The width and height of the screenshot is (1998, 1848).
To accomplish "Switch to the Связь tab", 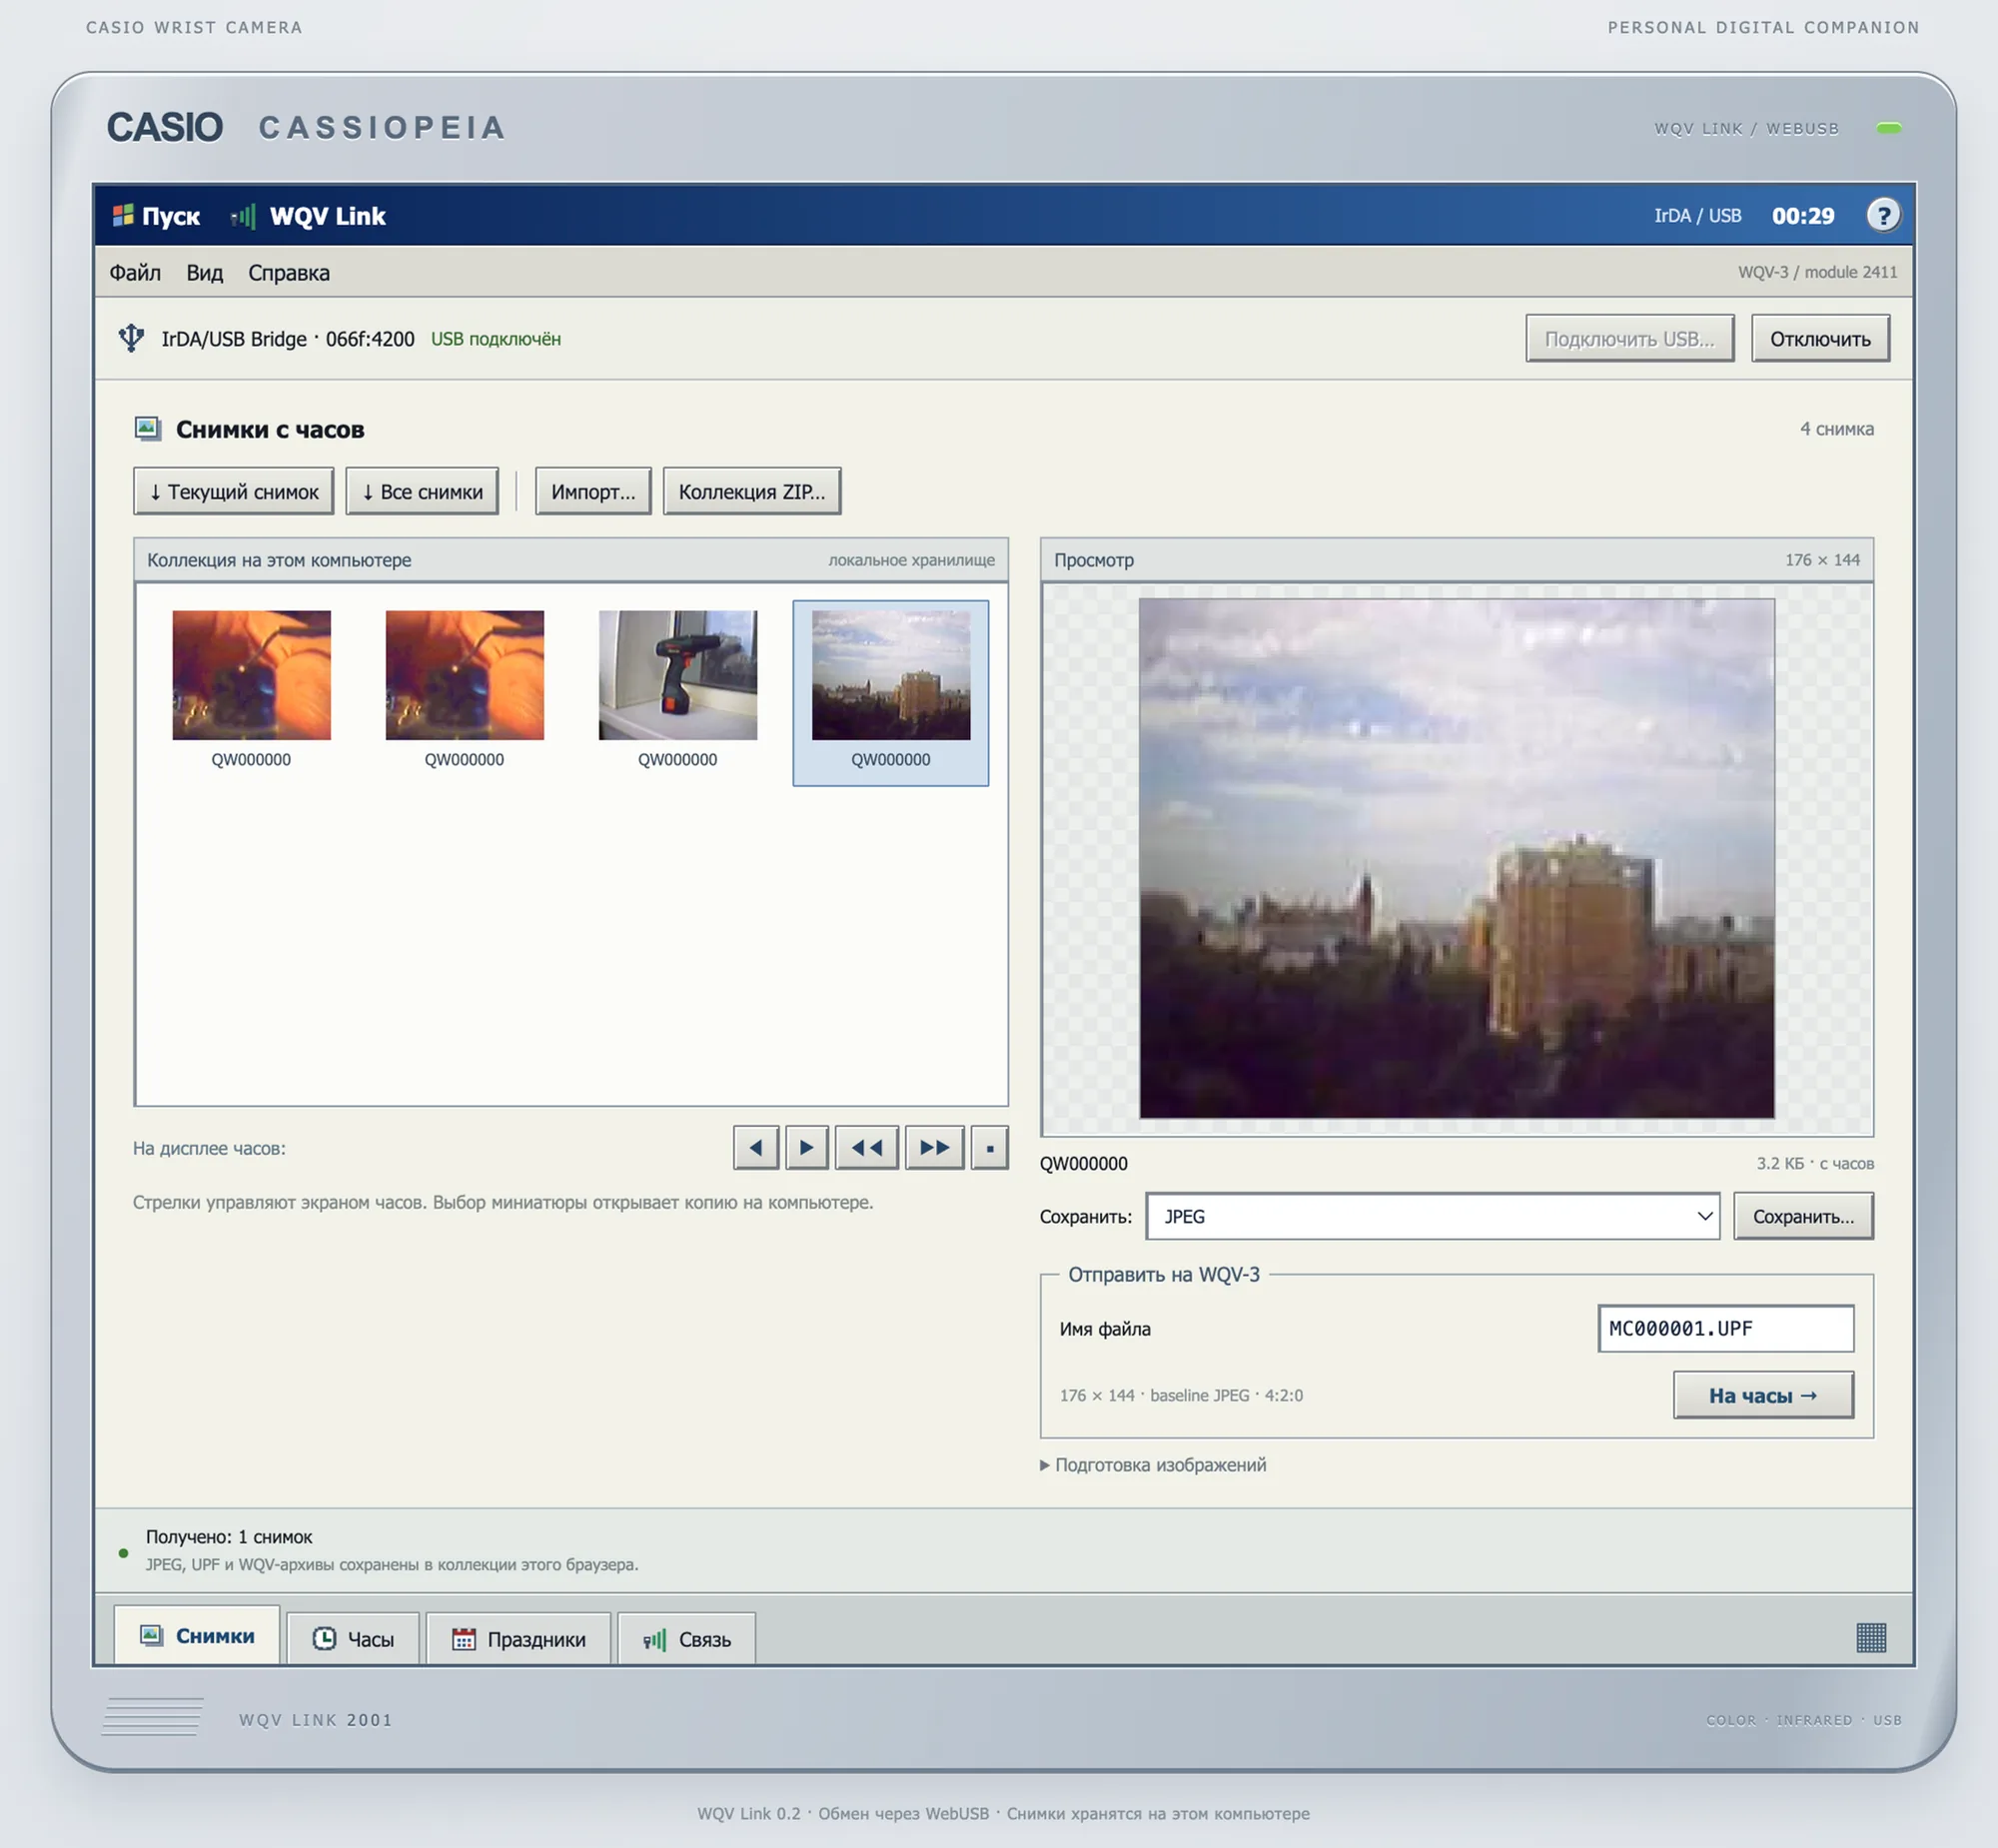I will coord(687,1638).
